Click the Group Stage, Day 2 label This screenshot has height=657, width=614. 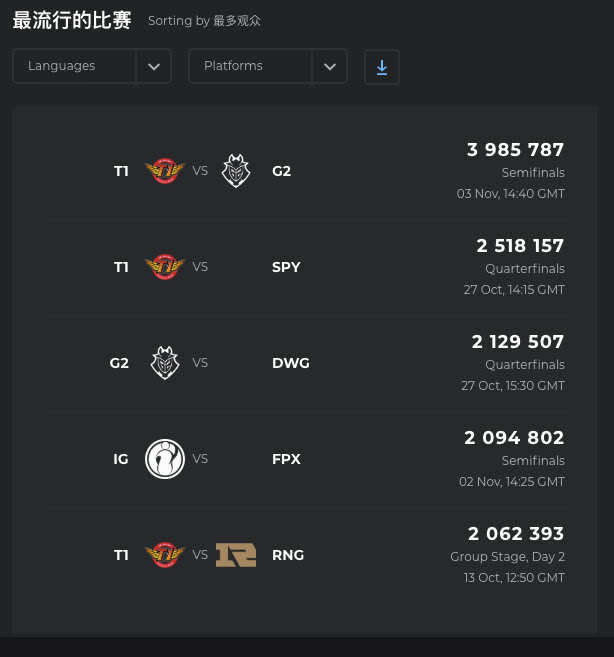click(508, 557)
